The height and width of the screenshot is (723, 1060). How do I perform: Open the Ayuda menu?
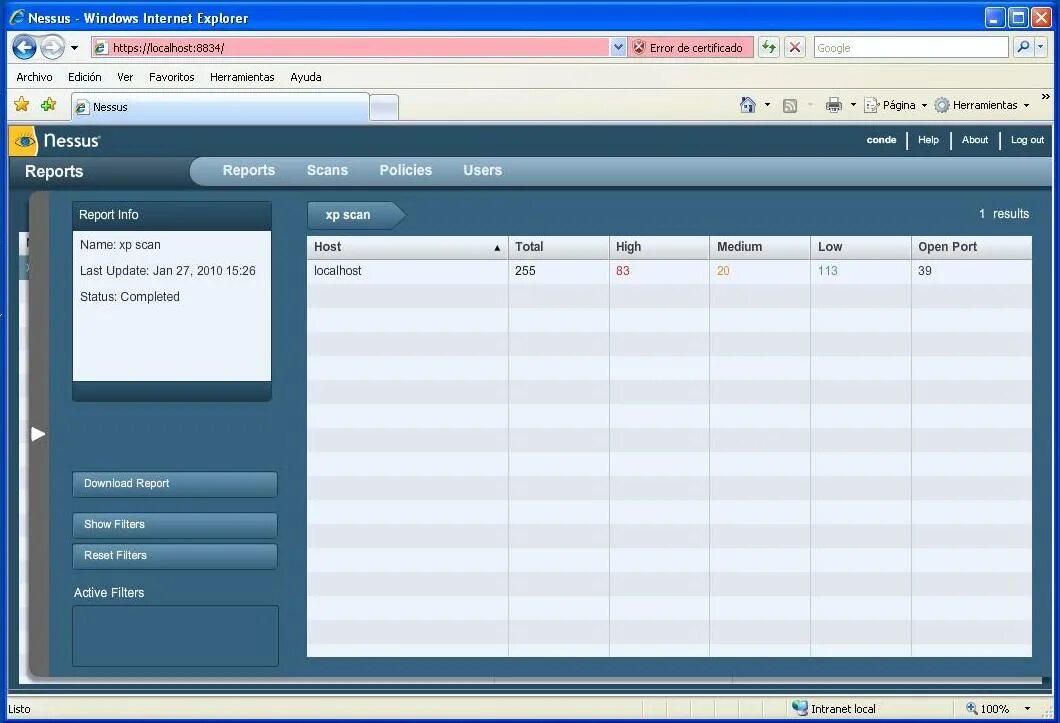(x=306, y=77)
